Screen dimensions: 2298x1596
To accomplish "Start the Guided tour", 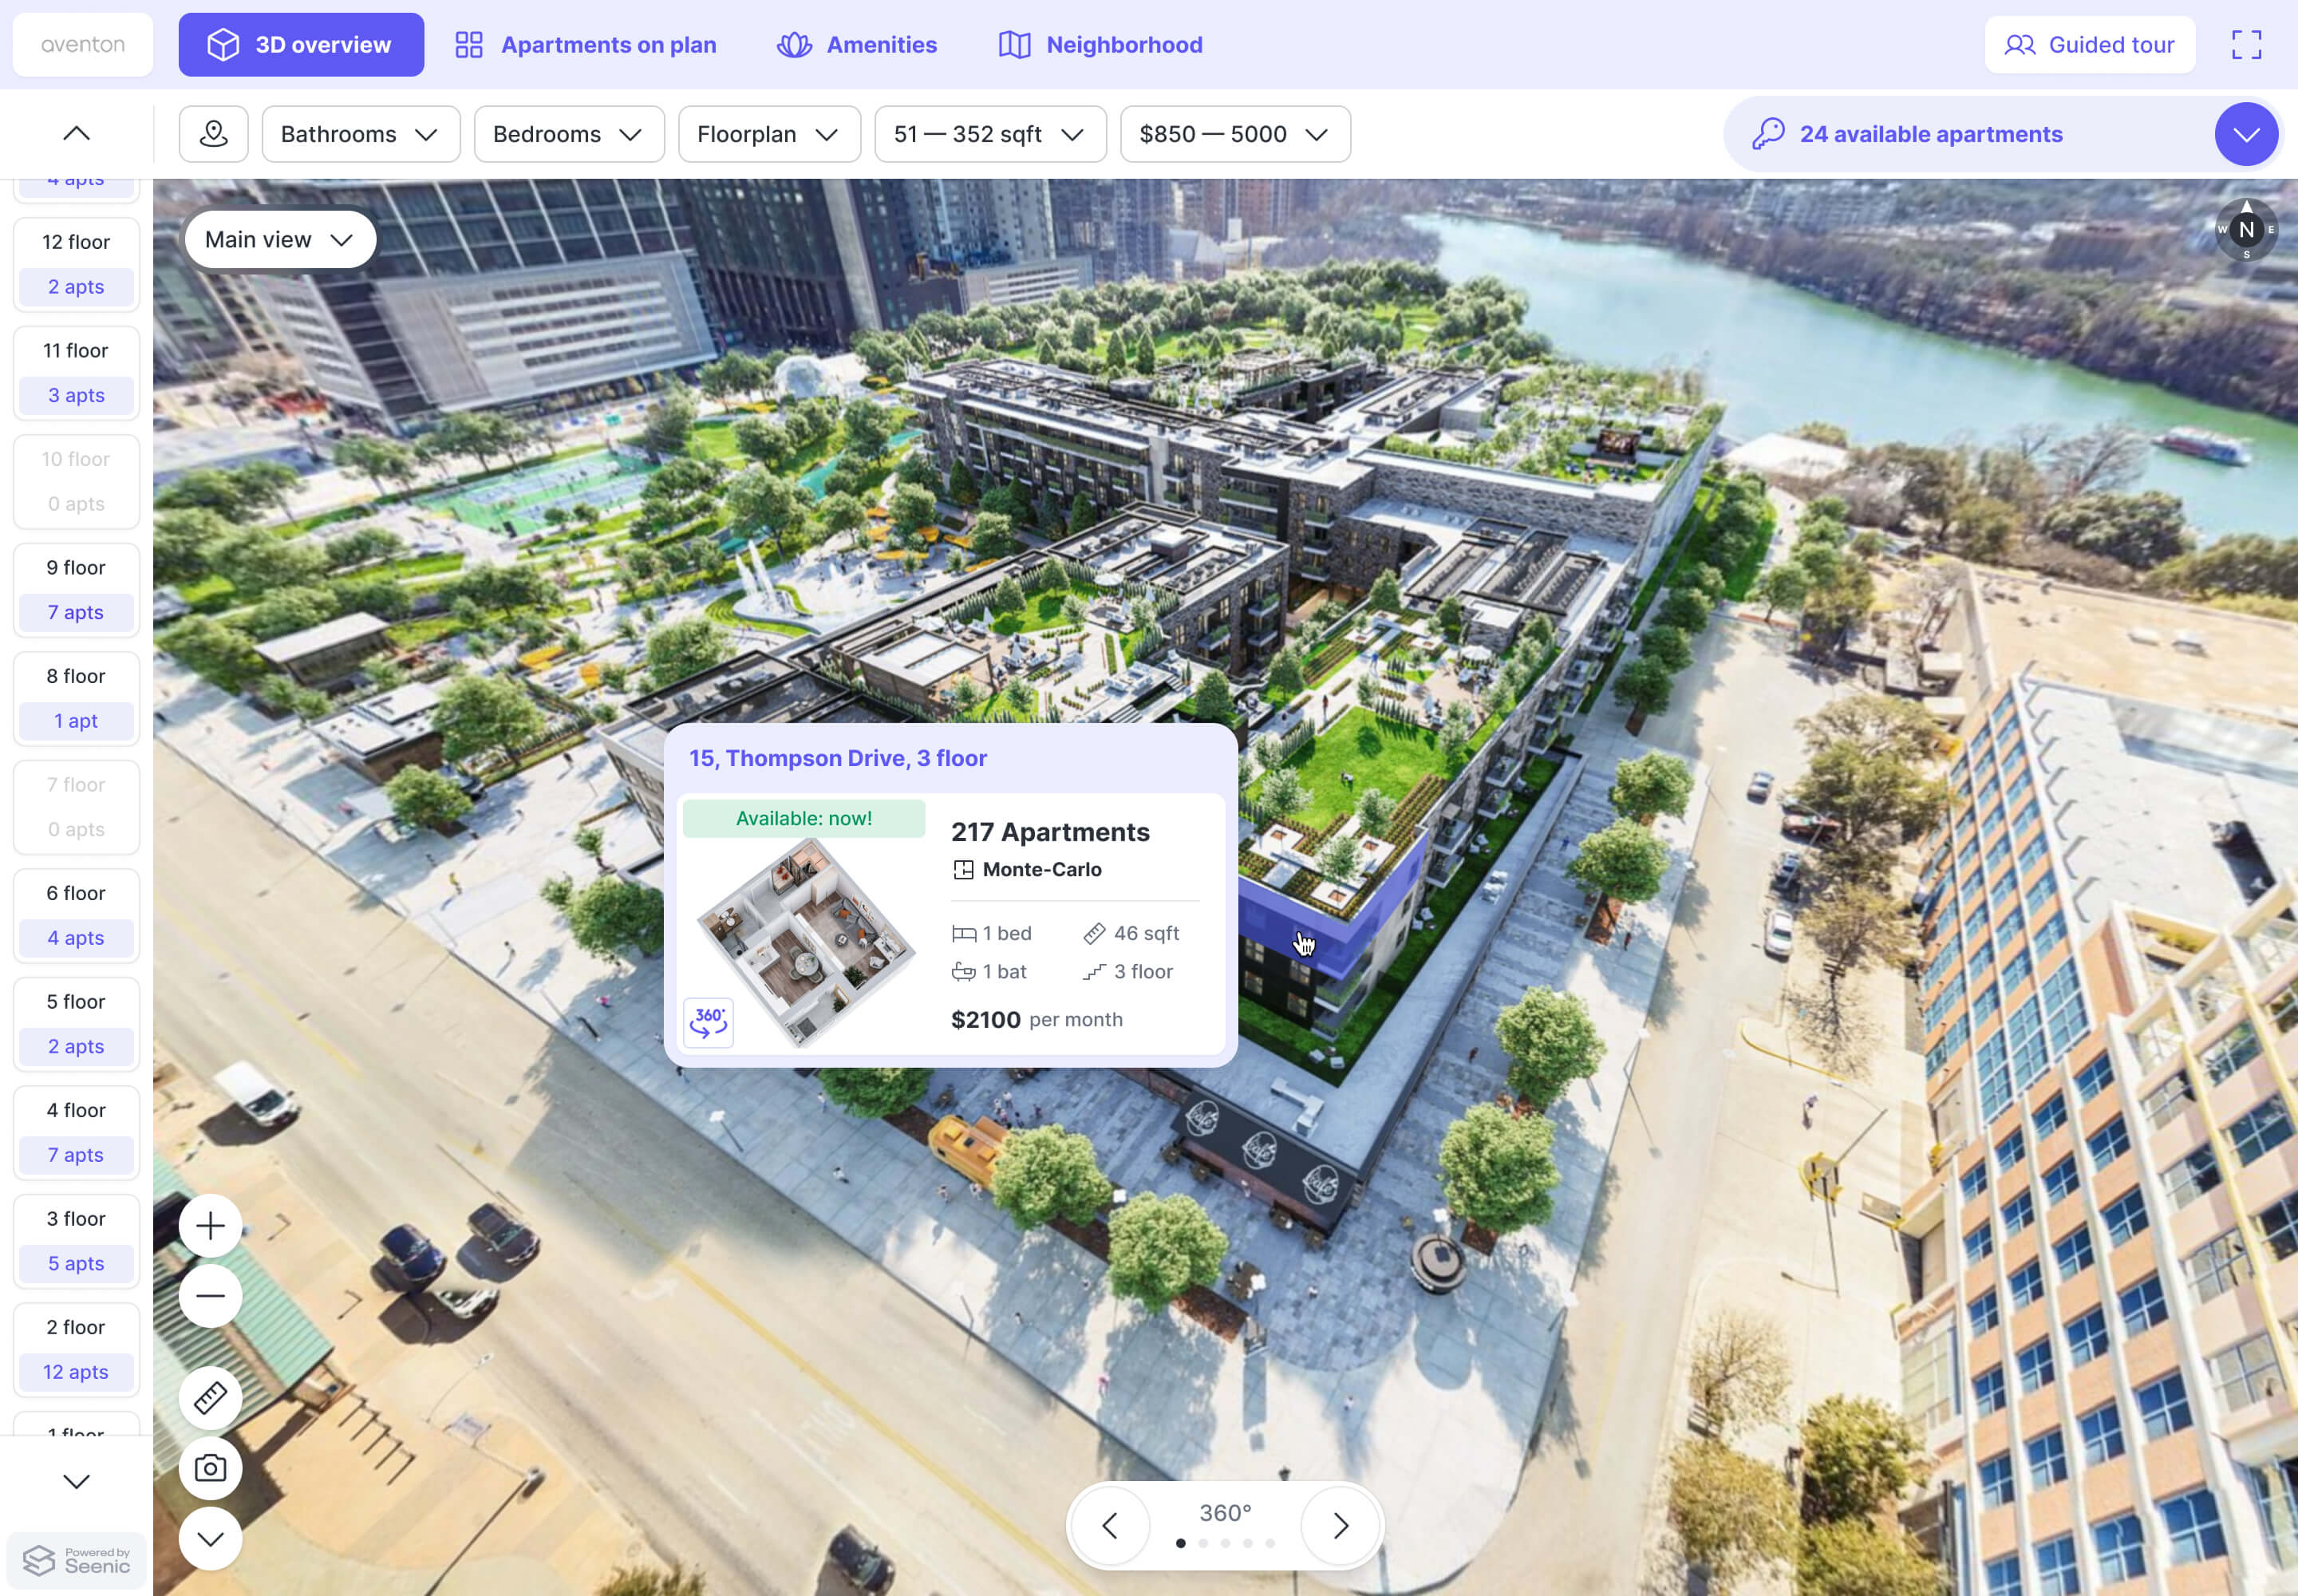I will click(x=2089, y=45).
